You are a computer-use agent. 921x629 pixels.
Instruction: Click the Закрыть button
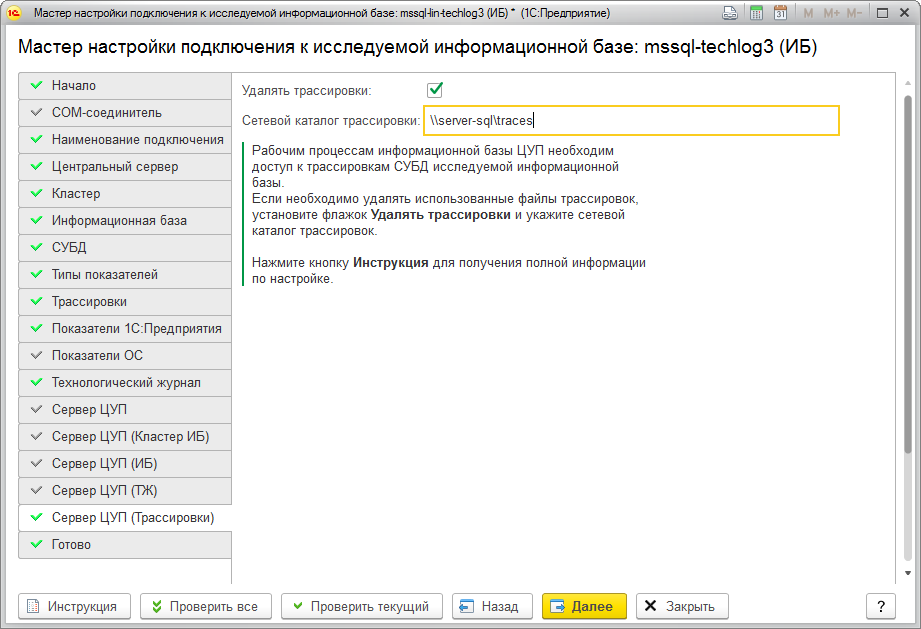(683, 606)
